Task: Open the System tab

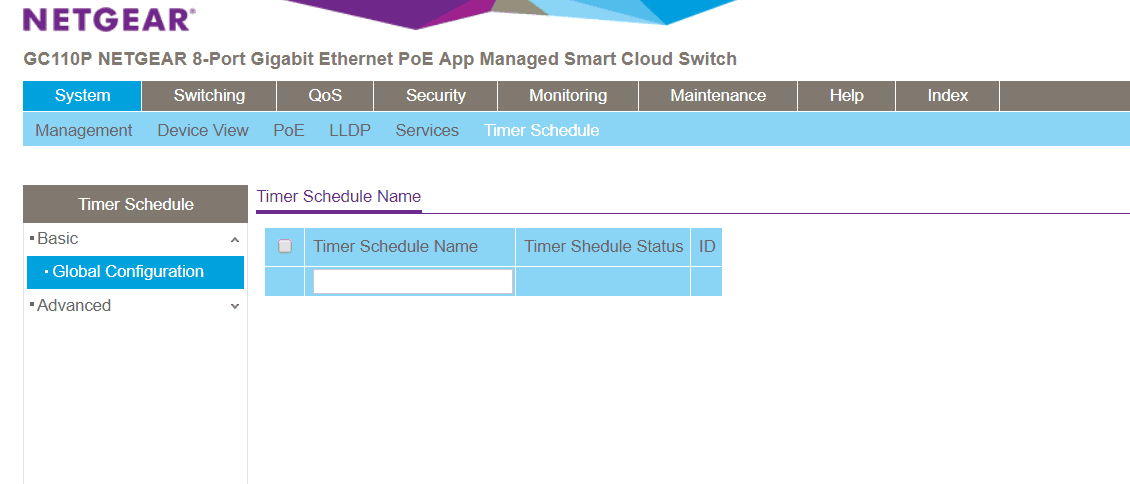Action: [82, 96]
